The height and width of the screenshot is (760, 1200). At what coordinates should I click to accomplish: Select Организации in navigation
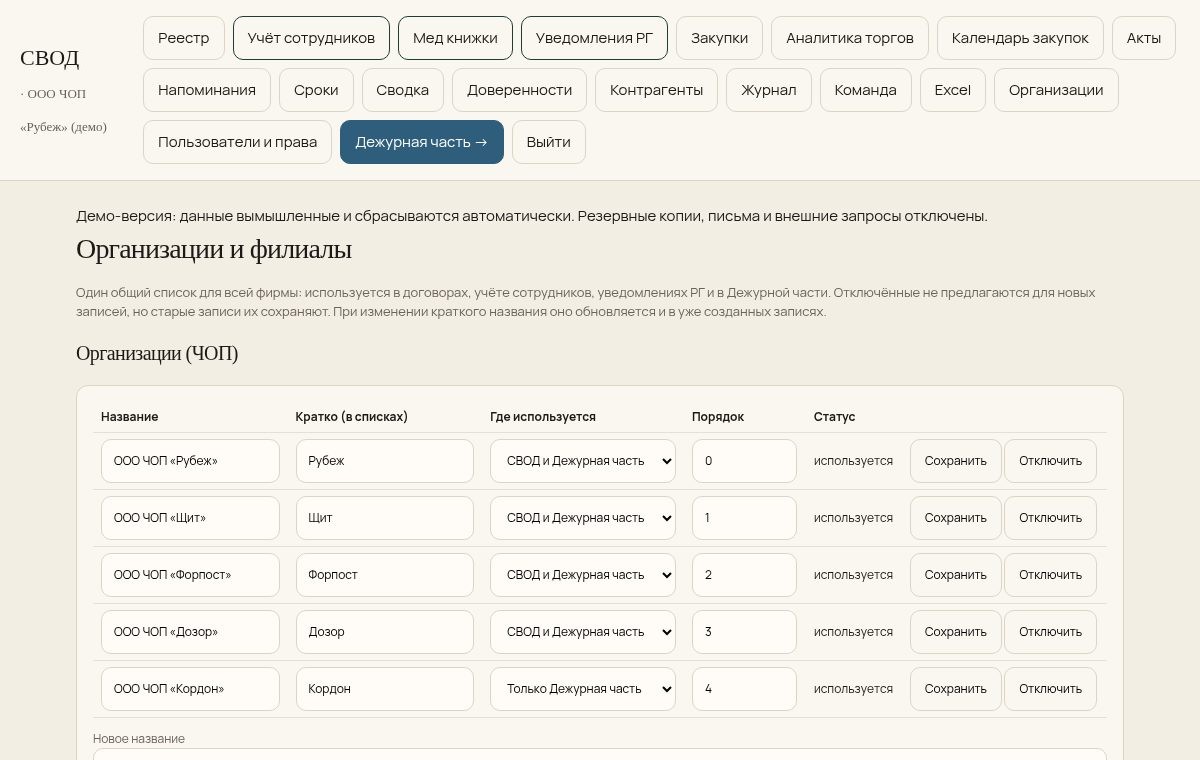[1056, 90]
